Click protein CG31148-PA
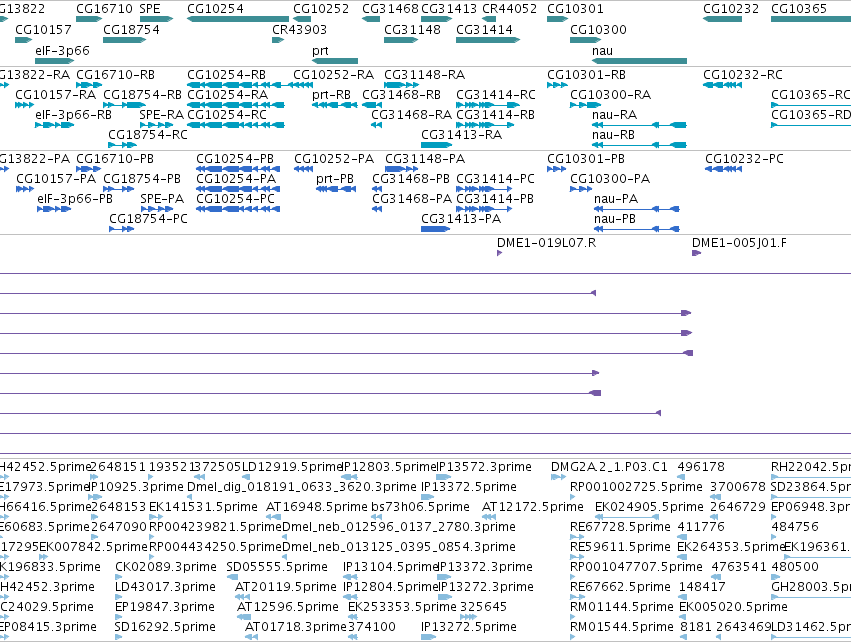Image resolution: width=851 pixels, height=642 pixels. tap(425, 158)
